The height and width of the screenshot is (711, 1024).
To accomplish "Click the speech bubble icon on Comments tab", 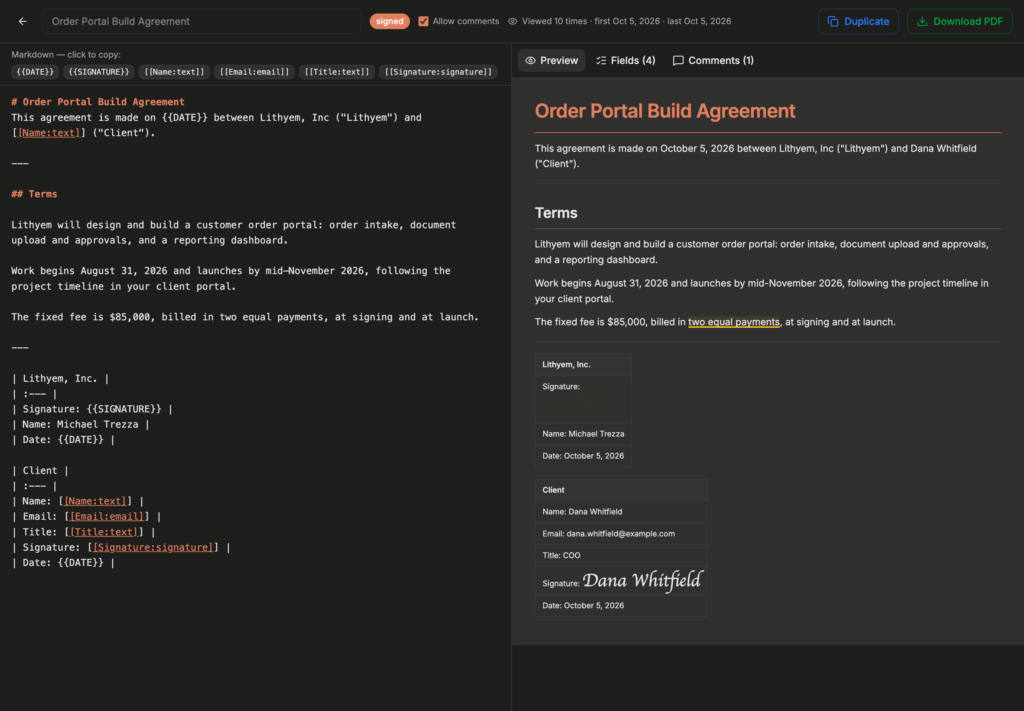I will (x=679, y=61).
